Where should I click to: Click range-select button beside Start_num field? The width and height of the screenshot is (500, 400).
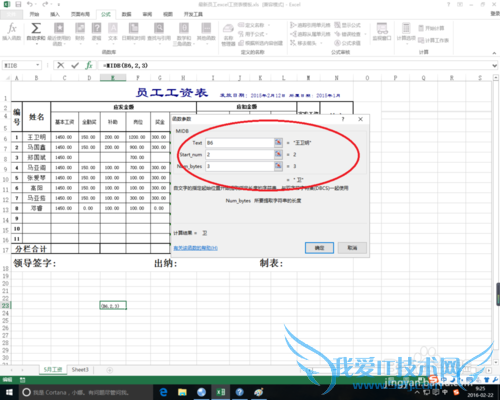point(278,154)
